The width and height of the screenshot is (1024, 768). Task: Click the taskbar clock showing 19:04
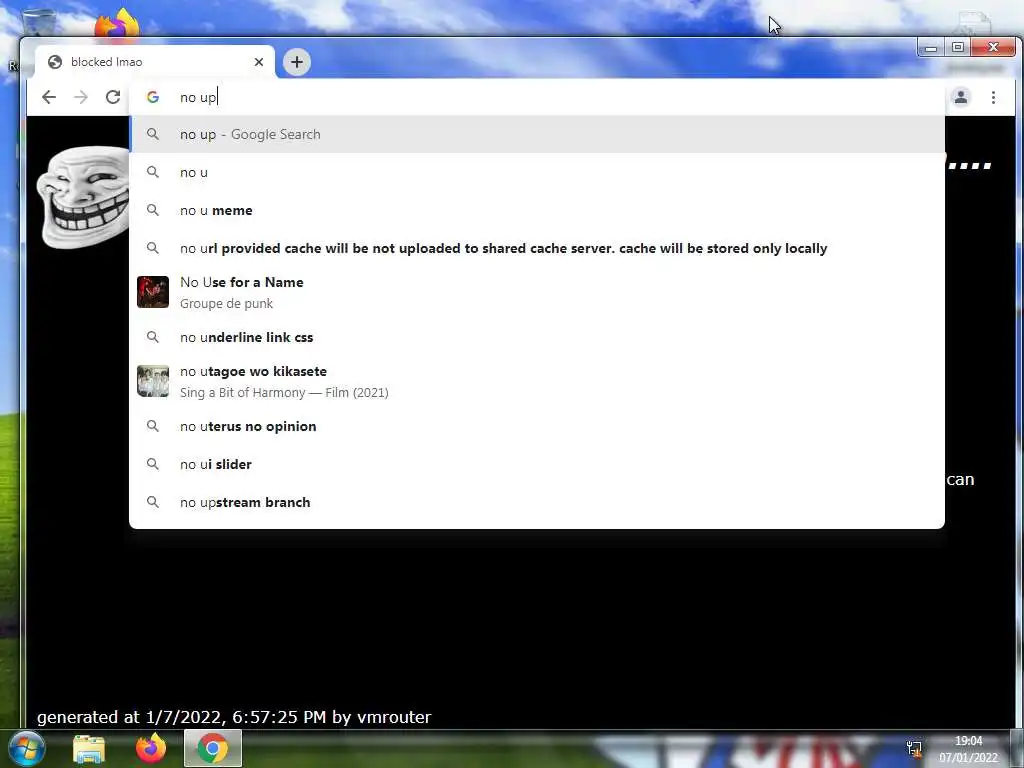[968, 749]
